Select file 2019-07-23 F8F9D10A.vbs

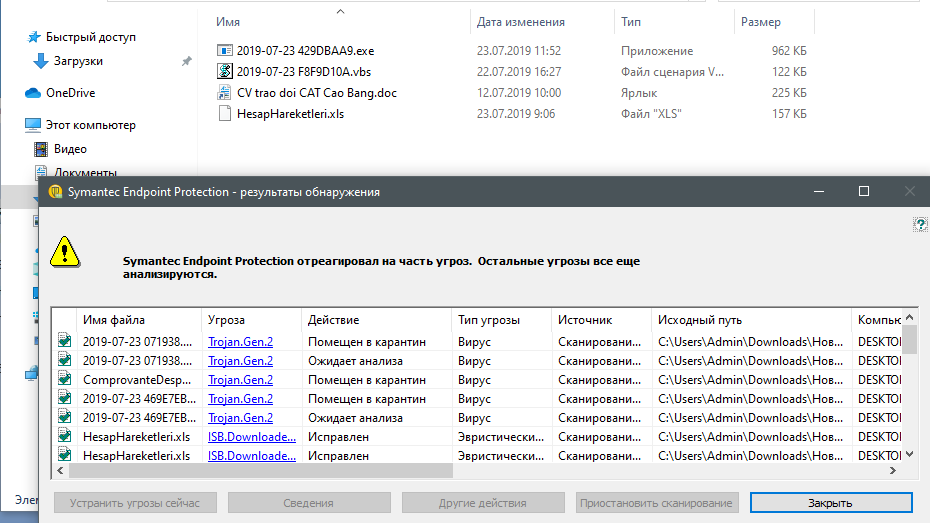(x=304, y=72)
